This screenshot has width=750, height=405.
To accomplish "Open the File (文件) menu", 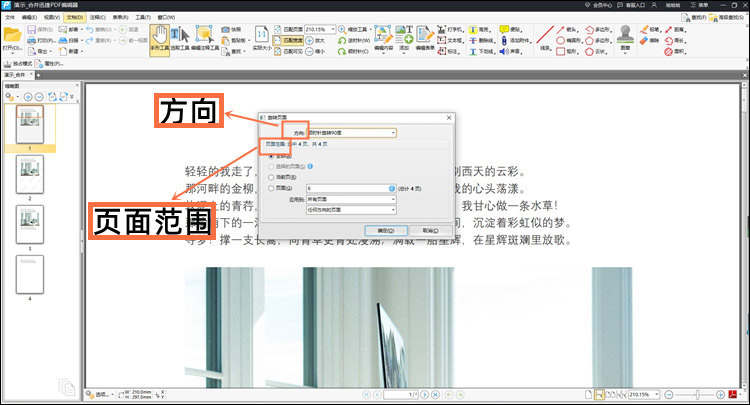I will click(x=10, y=17).
